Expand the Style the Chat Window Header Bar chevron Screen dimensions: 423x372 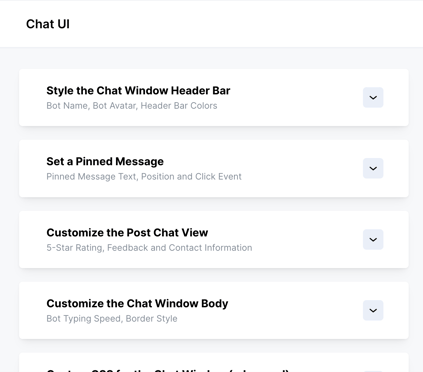click(x=373, y=97)
